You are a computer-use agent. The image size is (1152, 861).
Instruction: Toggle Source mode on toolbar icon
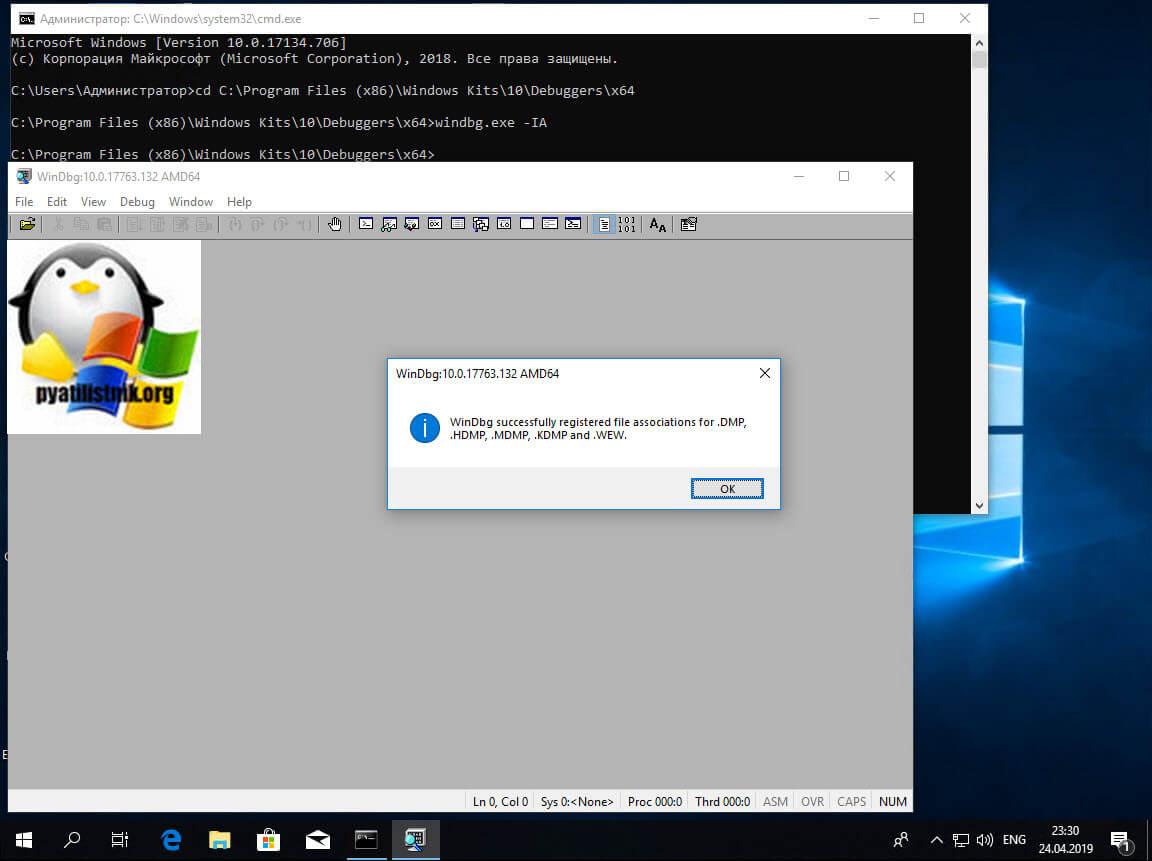[x=604, y=224]
